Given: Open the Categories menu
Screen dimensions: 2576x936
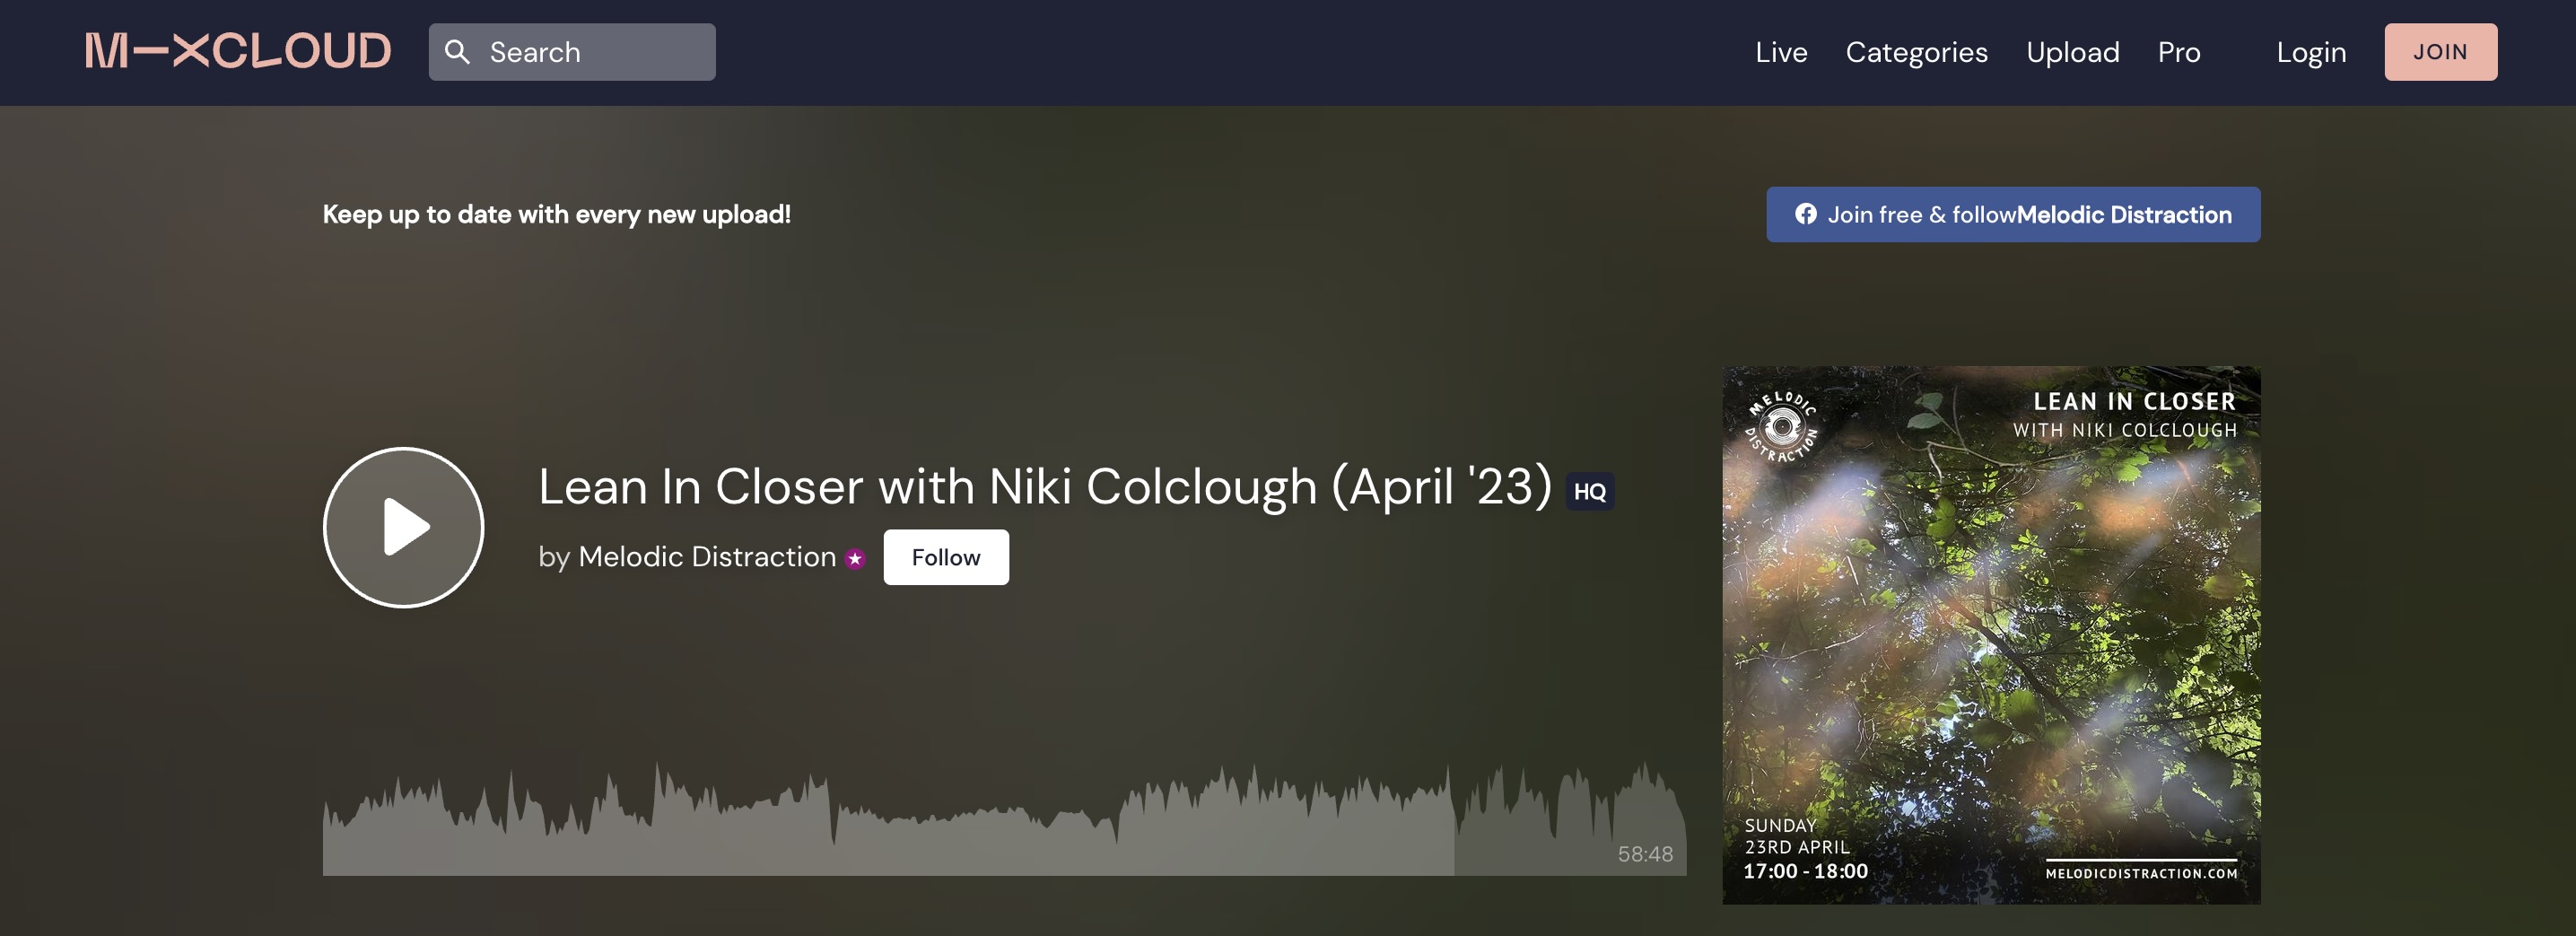Looking at the screenshot, I should click(x=1916, y=52).
